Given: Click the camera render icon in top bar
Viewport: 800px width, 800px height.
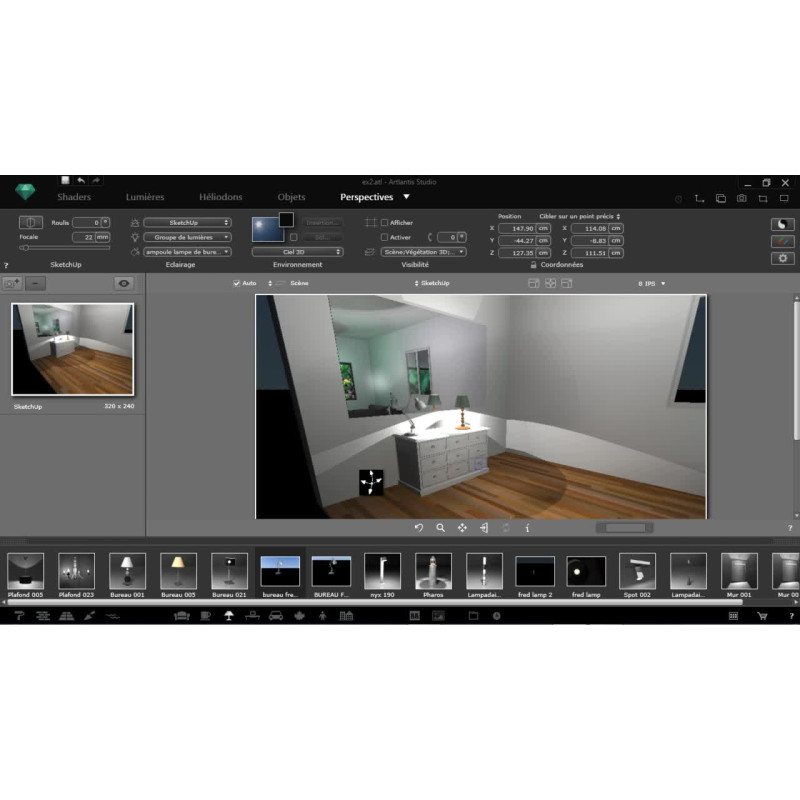Looking at the screenshot, I should click(x=741, y=198).
